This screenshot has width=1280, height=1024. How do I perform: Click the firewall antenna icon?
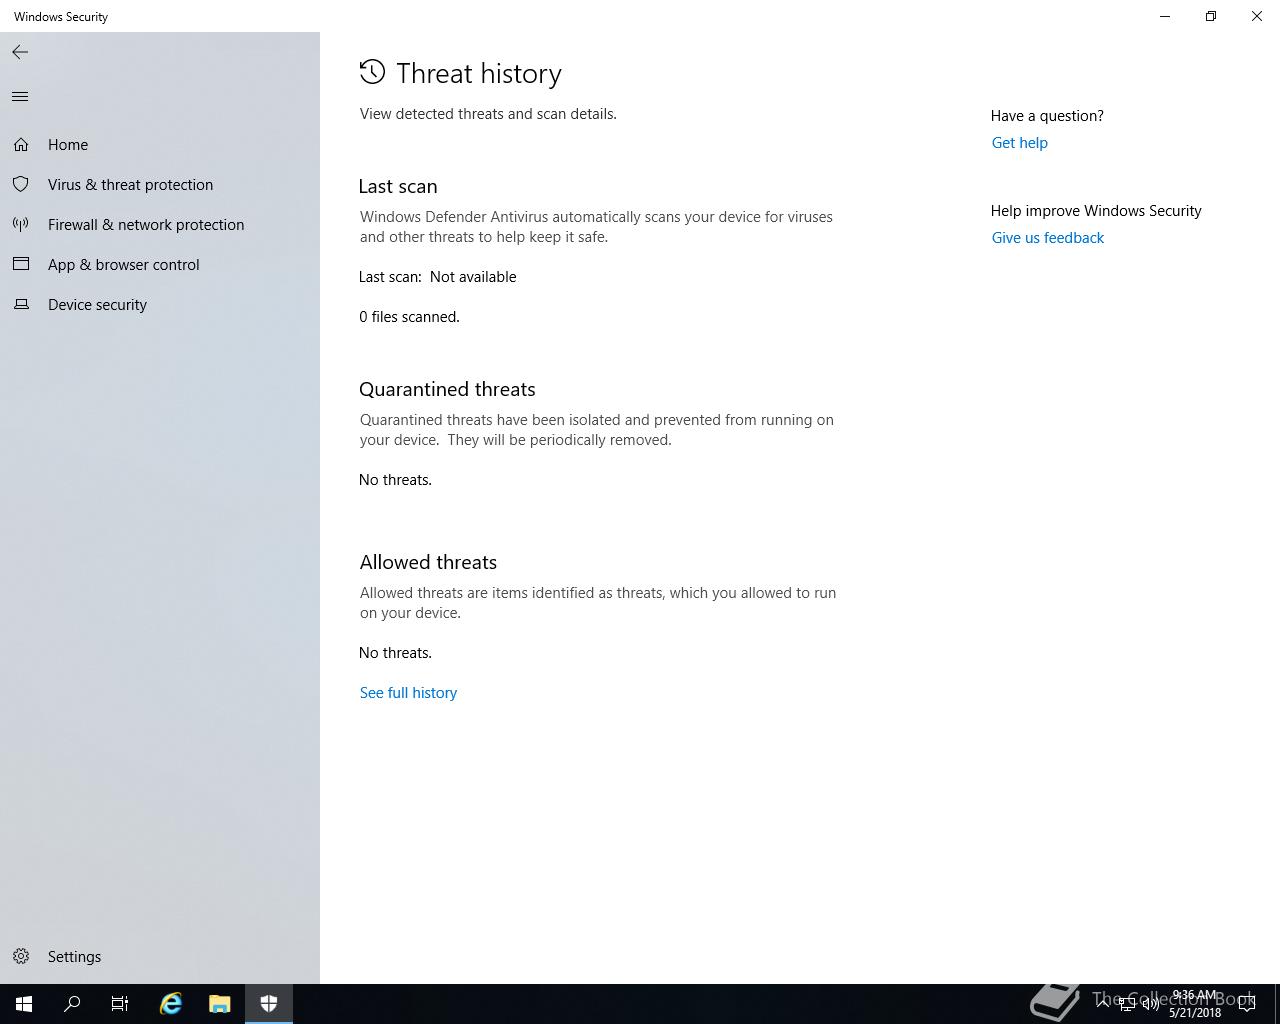[x=21, y=225]
